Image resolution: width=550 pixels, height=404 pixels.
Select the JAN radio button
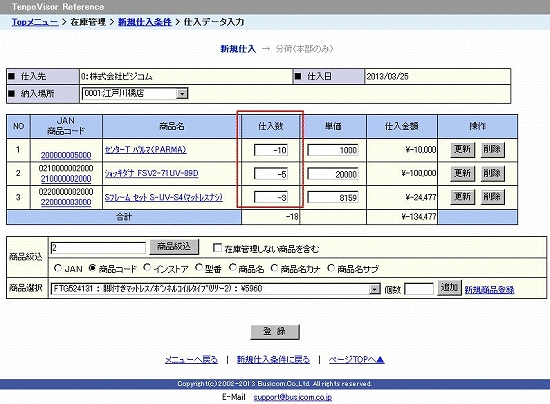(x=58, y=268)
